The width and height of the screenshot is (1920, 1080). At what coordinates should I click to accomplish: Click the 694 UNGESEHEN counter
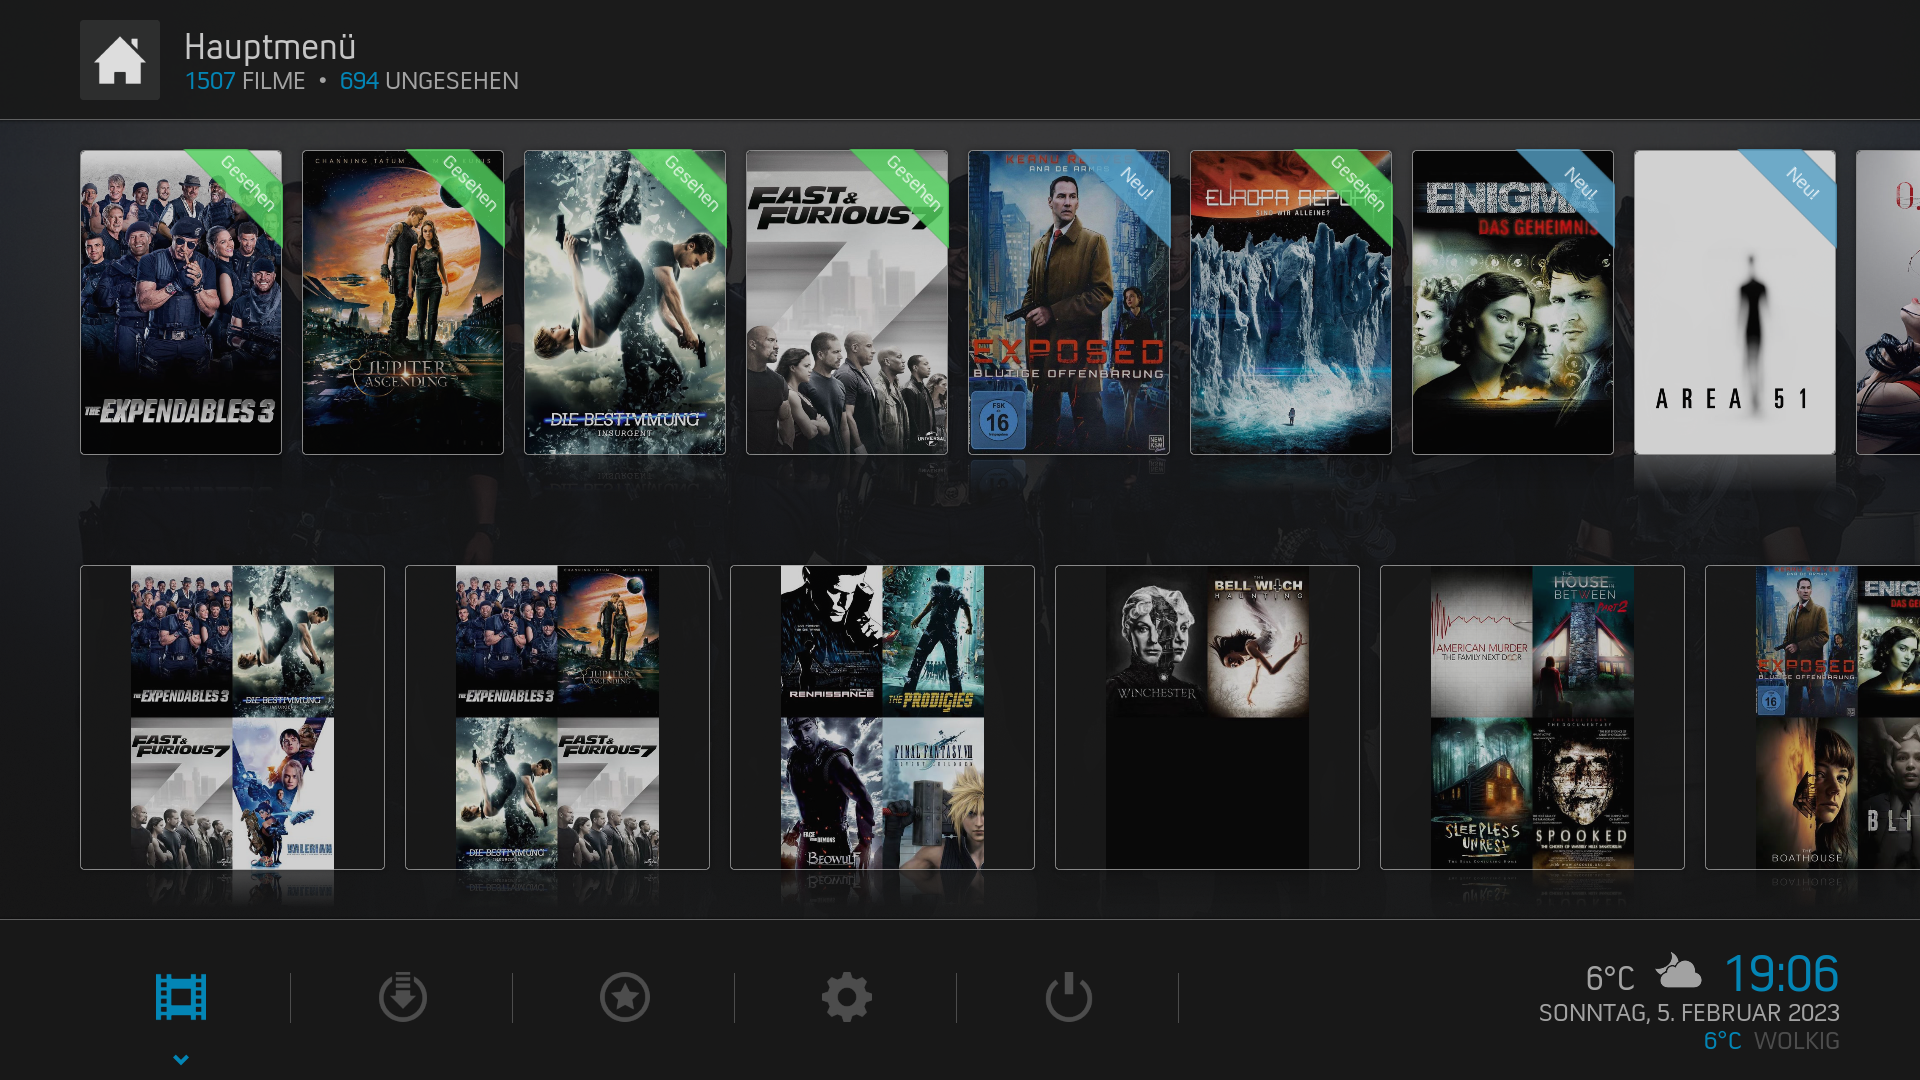tap(429, 81)
